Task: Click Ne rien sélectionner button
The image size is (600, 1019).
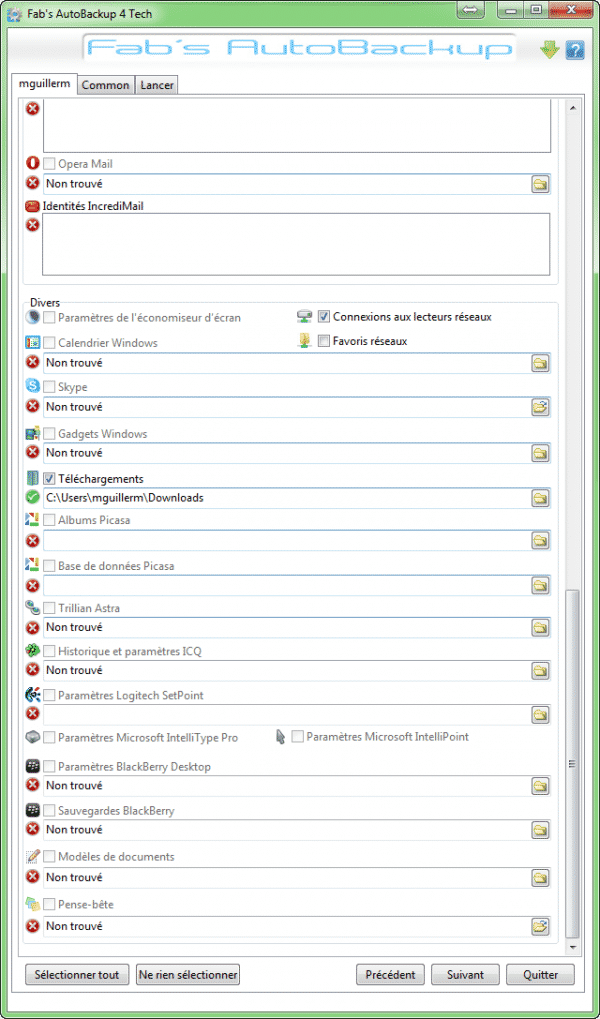Action: (x=188, y=975)
